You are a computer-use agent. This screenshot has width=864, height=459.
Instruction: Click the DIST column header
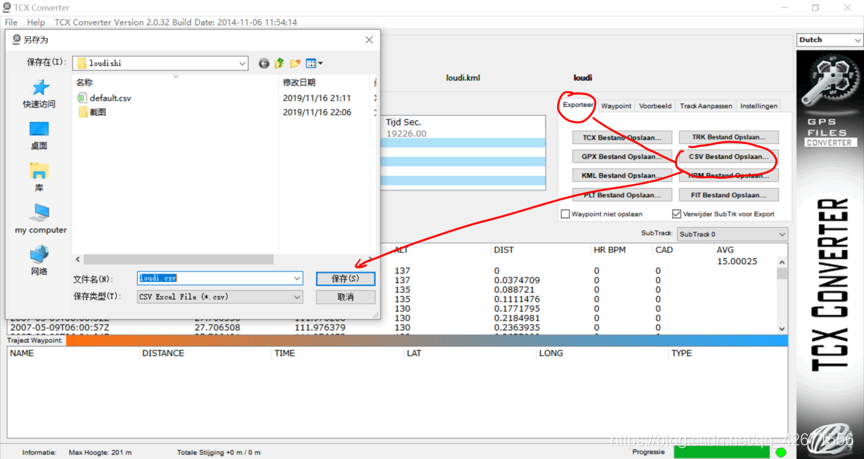(504, 250)
